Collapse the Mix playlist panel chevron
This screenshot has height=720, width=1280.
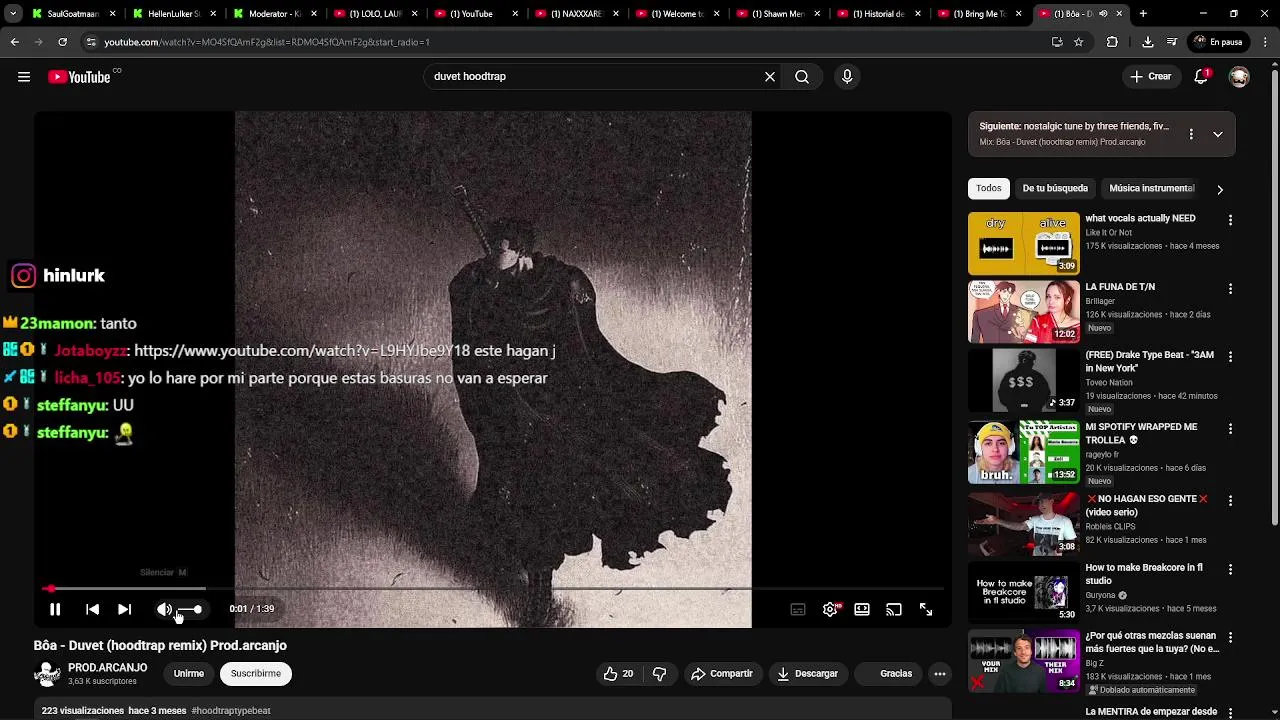click(x=1217, y=134)
